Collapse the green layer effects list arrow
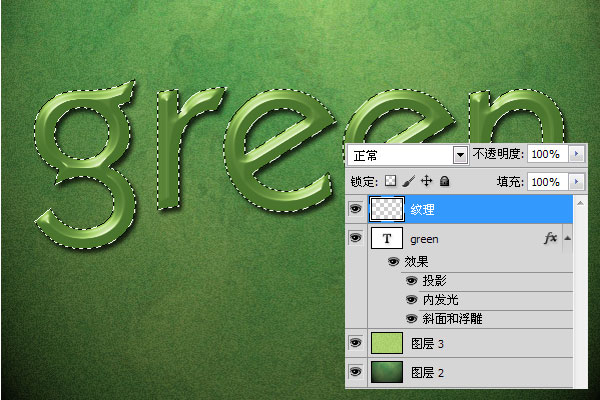Viewport: 600px width, 400px height. [x=568, y=239]
